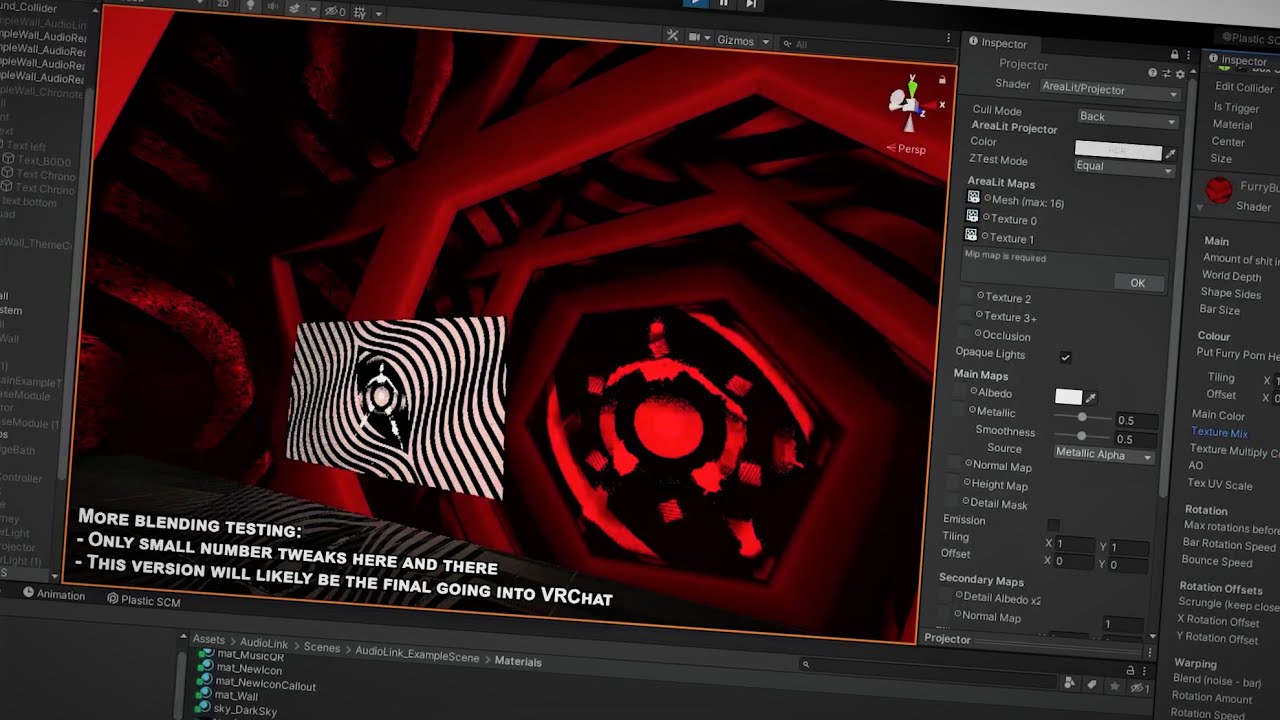
Task: Open the Source dropdown Metallic Alpha
Action: click(1103, 455)
